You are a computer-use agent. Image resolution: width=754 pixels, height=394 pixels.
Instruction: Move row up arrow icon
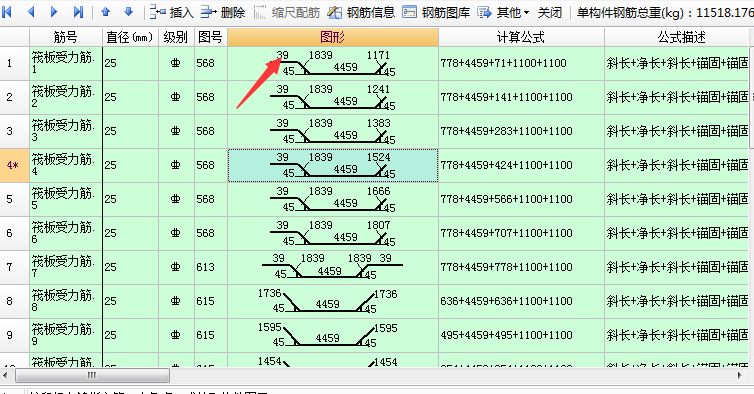click(x=105, y=12)
